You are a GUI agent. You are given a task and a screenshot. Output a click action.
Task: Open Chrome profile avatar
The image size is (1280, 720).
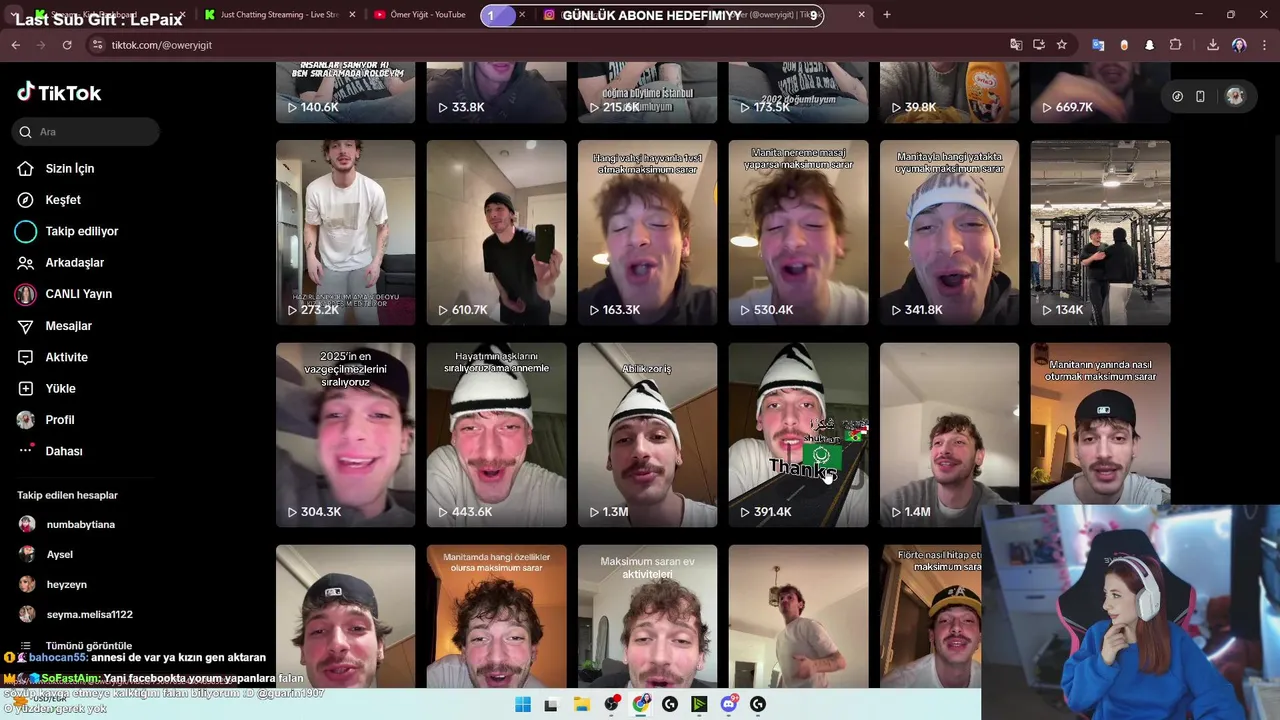[1239, 45]
